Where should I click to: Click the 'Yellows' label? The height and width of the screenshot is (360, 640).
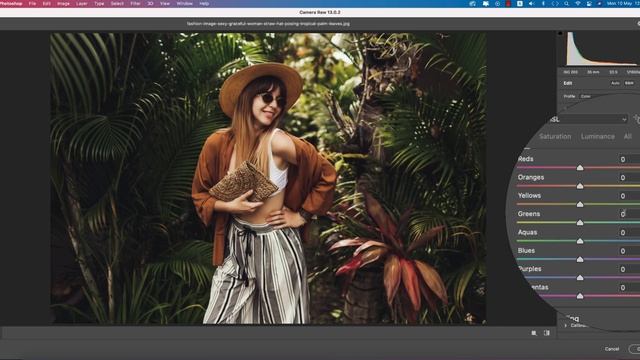coord(529,196)
